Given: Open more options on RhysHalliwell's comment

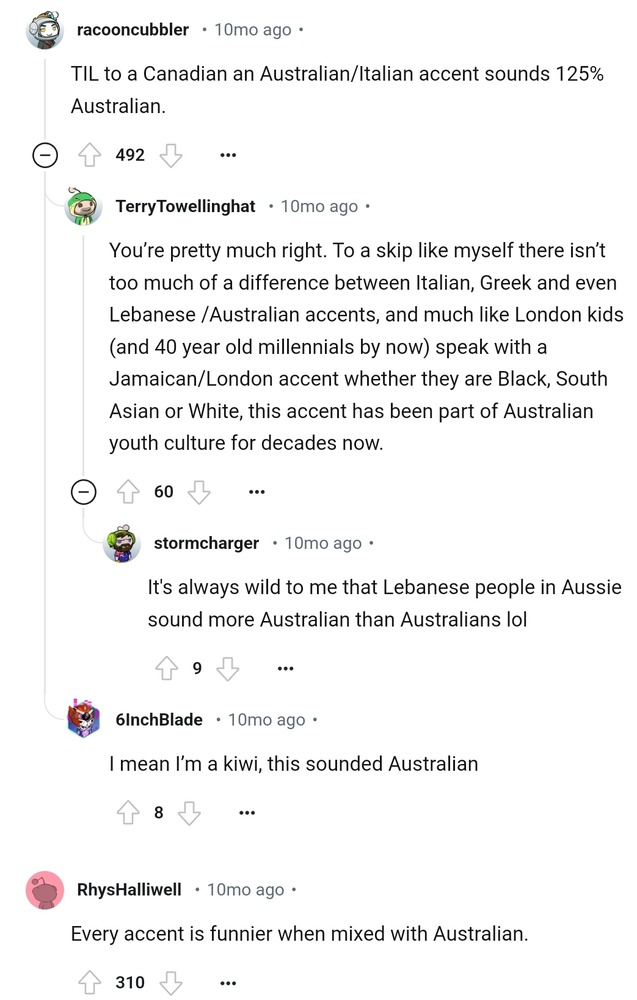Looking at the screenshot, I should (x=229, y=982).
